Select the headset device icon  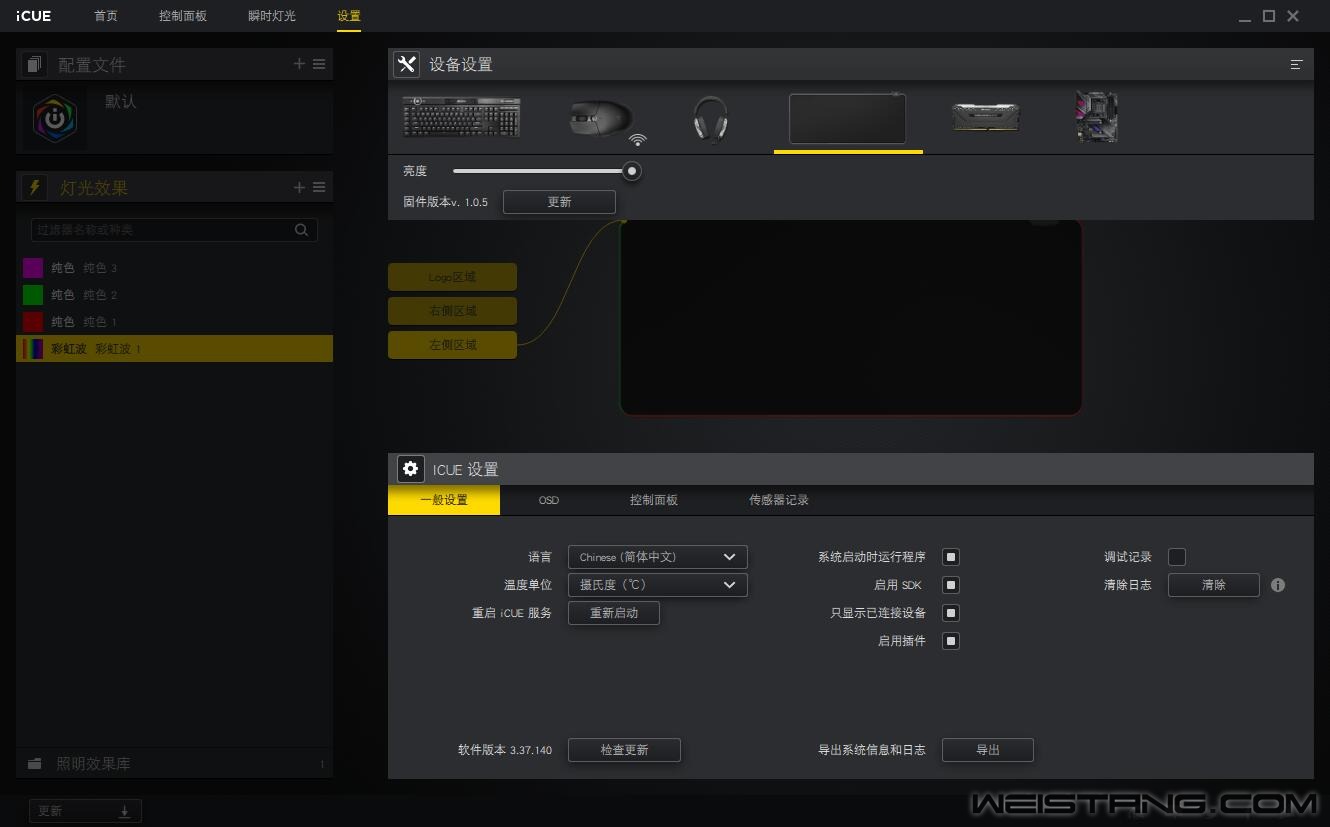[710, 119]
